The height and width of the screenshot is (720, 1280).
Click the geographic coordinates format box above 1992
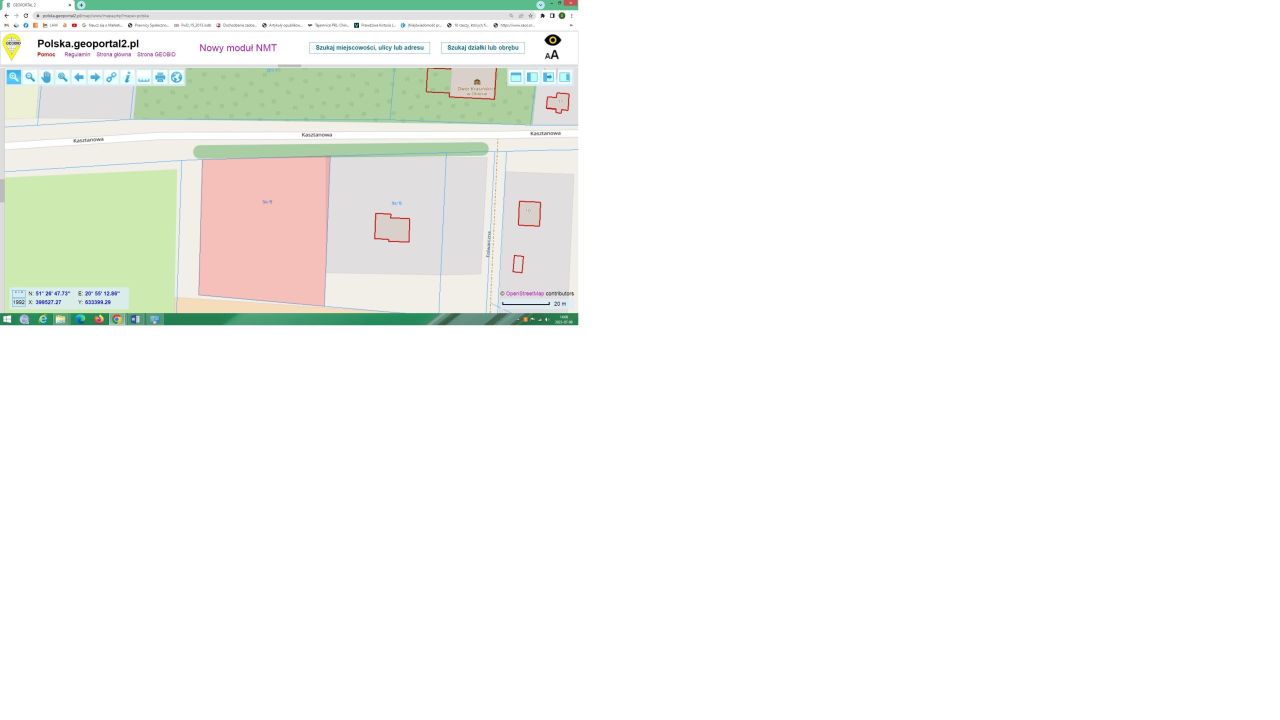point(19,293)
